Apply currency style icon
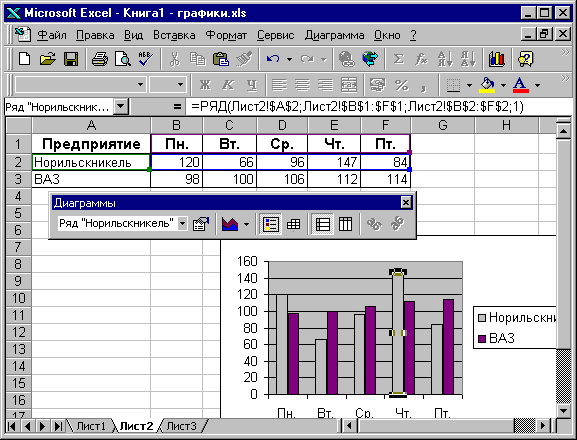 [x=378, y=85]
